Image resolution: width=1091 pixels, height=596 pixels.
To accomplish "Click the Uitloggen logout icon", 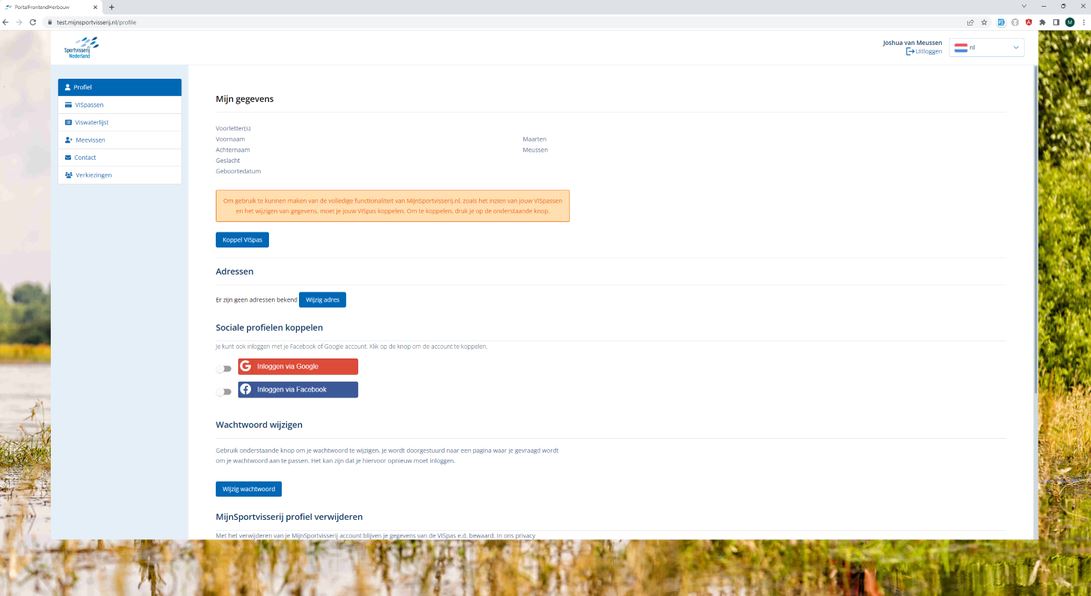I will tap(910, 51).
